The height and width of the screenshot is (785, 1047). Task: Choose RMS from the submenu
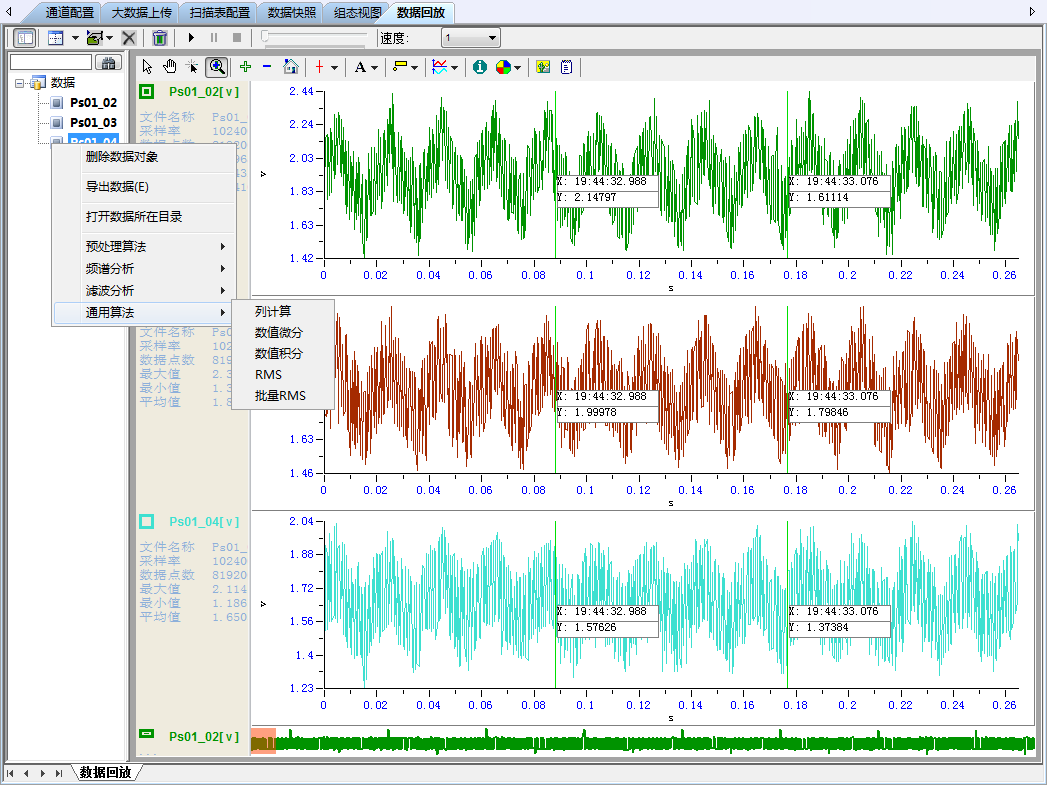pyautogui.click(x=268, y=375)
